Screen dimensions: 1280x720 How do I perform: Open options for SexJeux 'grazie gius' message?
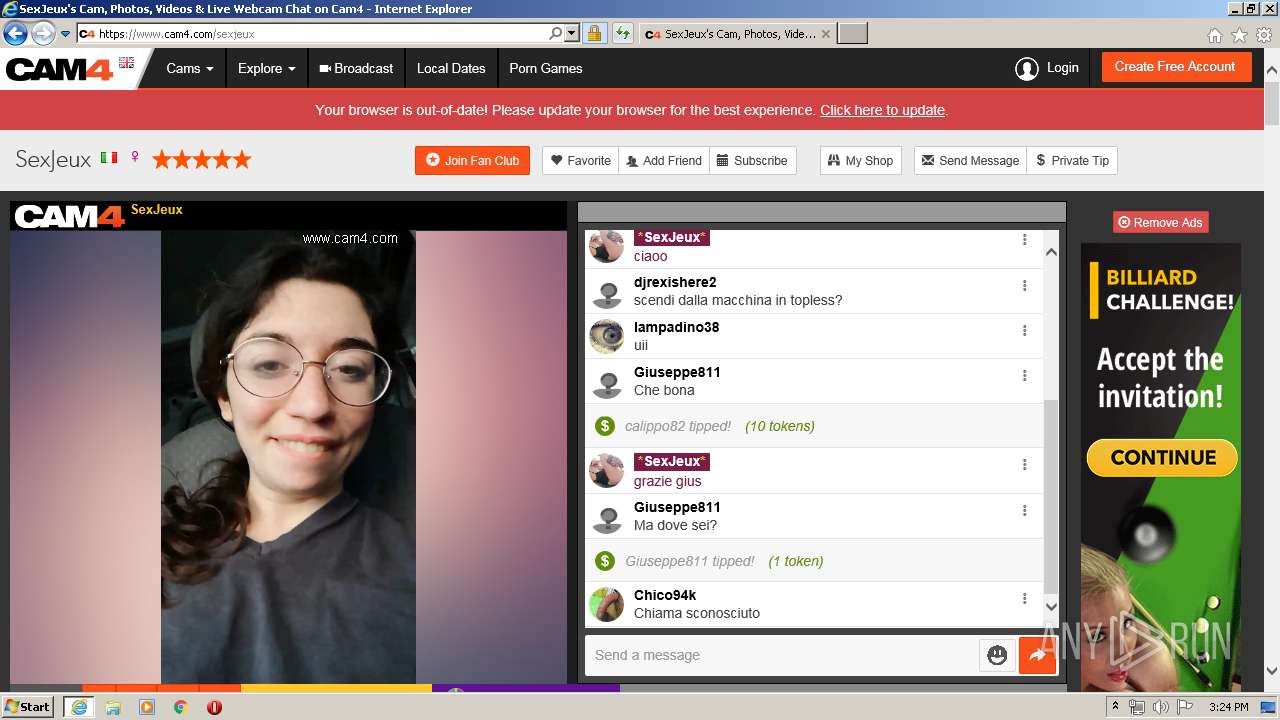click(x=1024, y=464)
